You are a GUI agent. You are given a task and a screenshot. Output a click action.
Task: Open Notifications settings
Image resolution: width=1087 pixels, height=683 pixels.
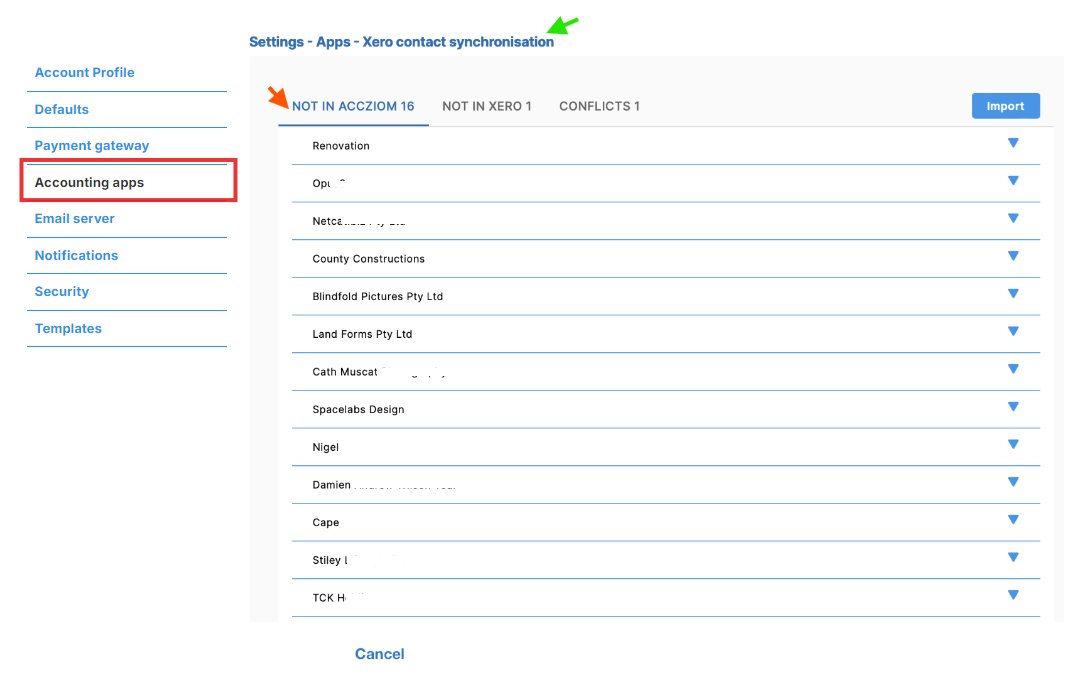(76, 254)
